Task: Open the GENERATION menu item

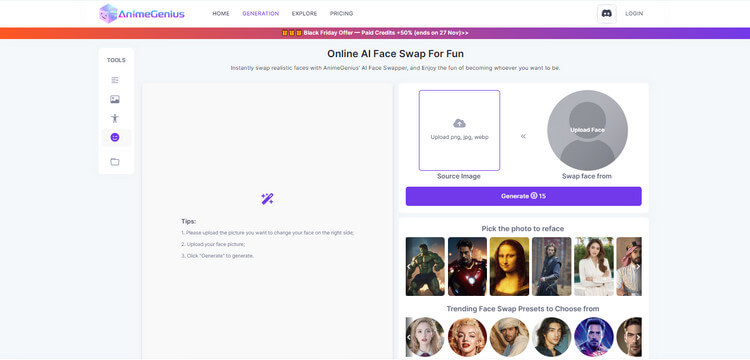Action: [261, 13]
